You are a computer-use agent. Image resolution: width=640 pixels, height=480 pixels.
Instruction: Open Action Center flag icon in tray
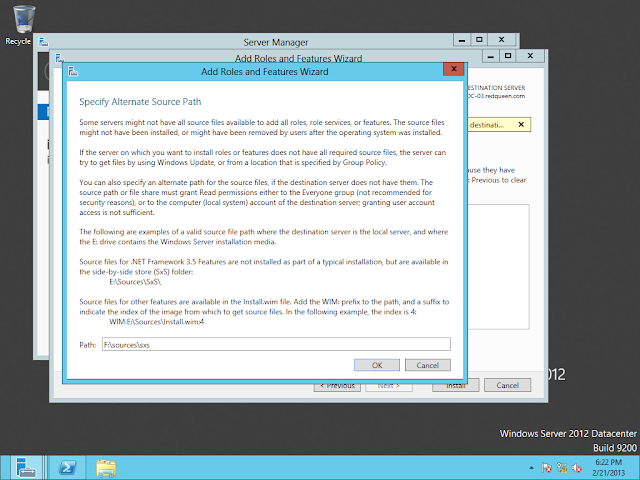546,468
